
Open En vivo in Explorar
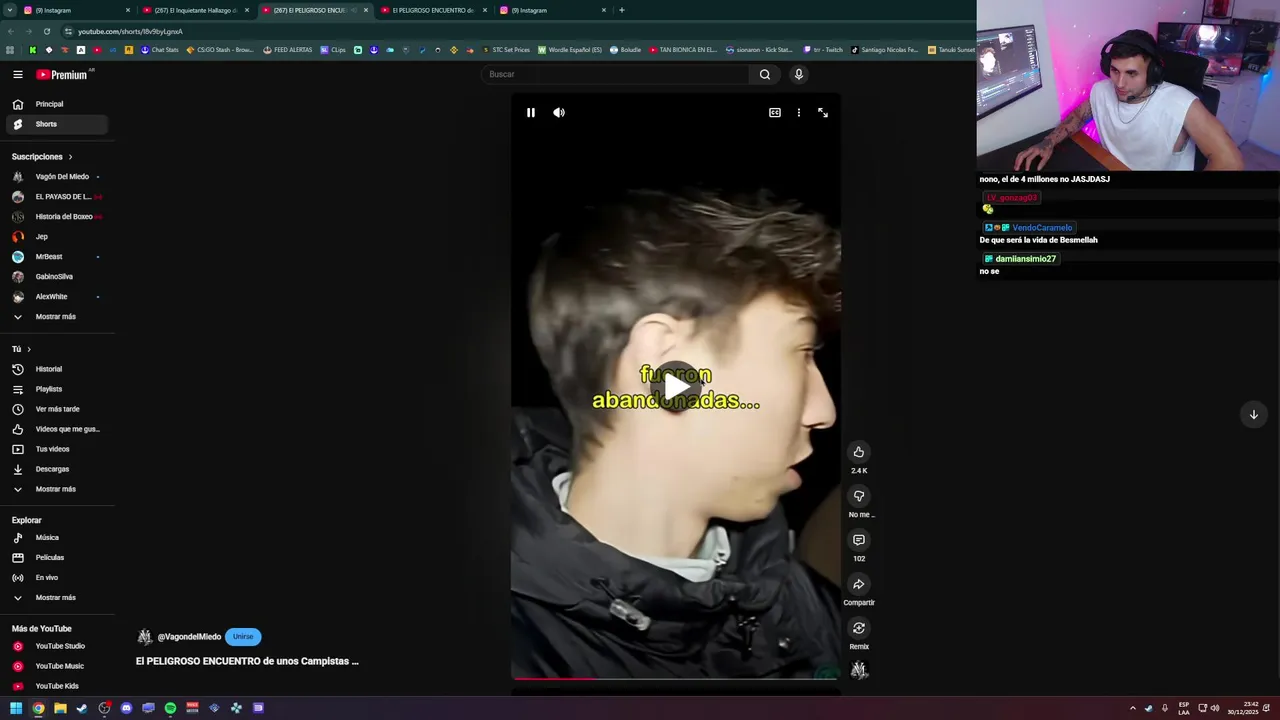point(57,578)
